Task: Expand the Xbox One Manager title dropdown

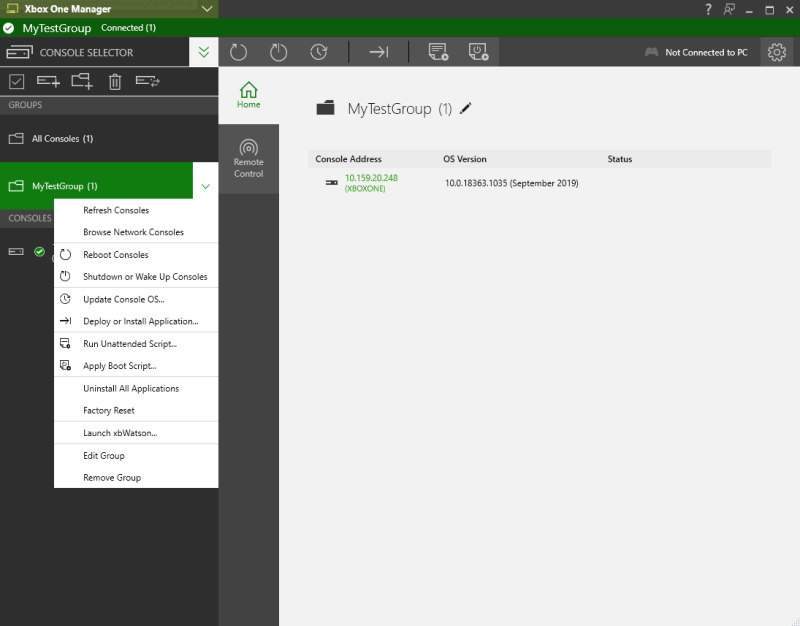Action: 207,9
